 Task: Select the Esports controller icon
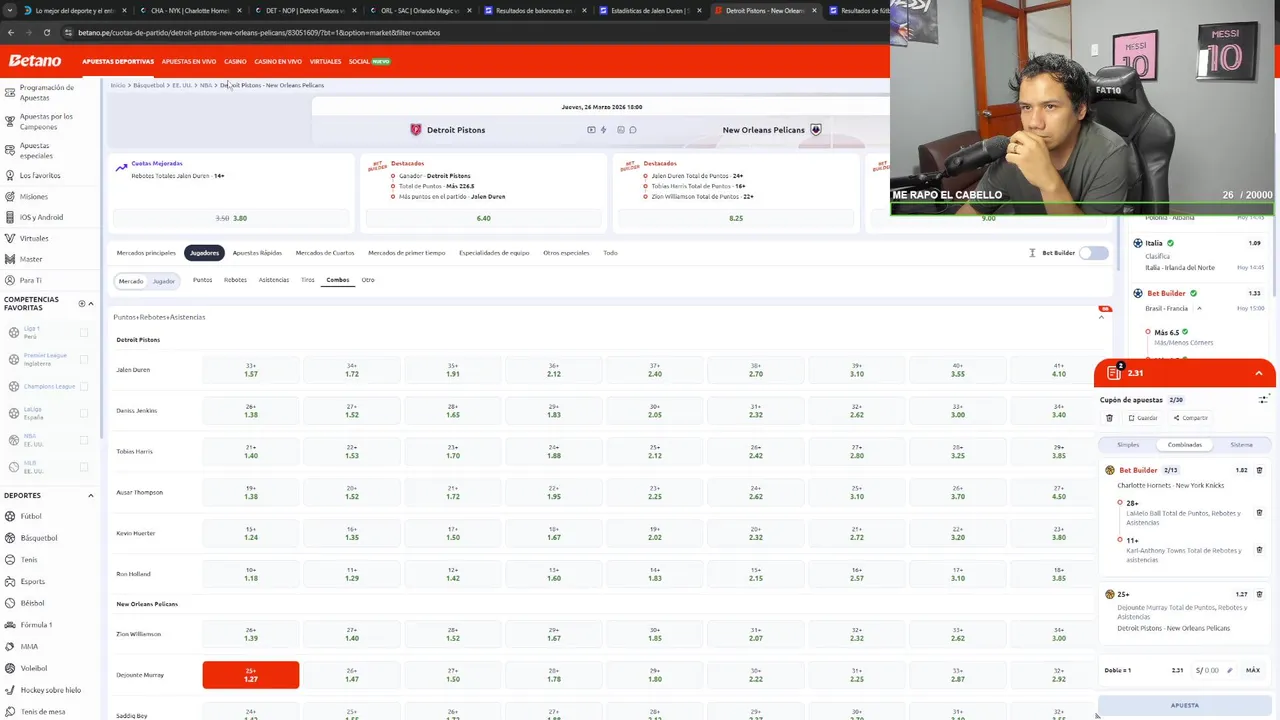click(x=10, y=581)
